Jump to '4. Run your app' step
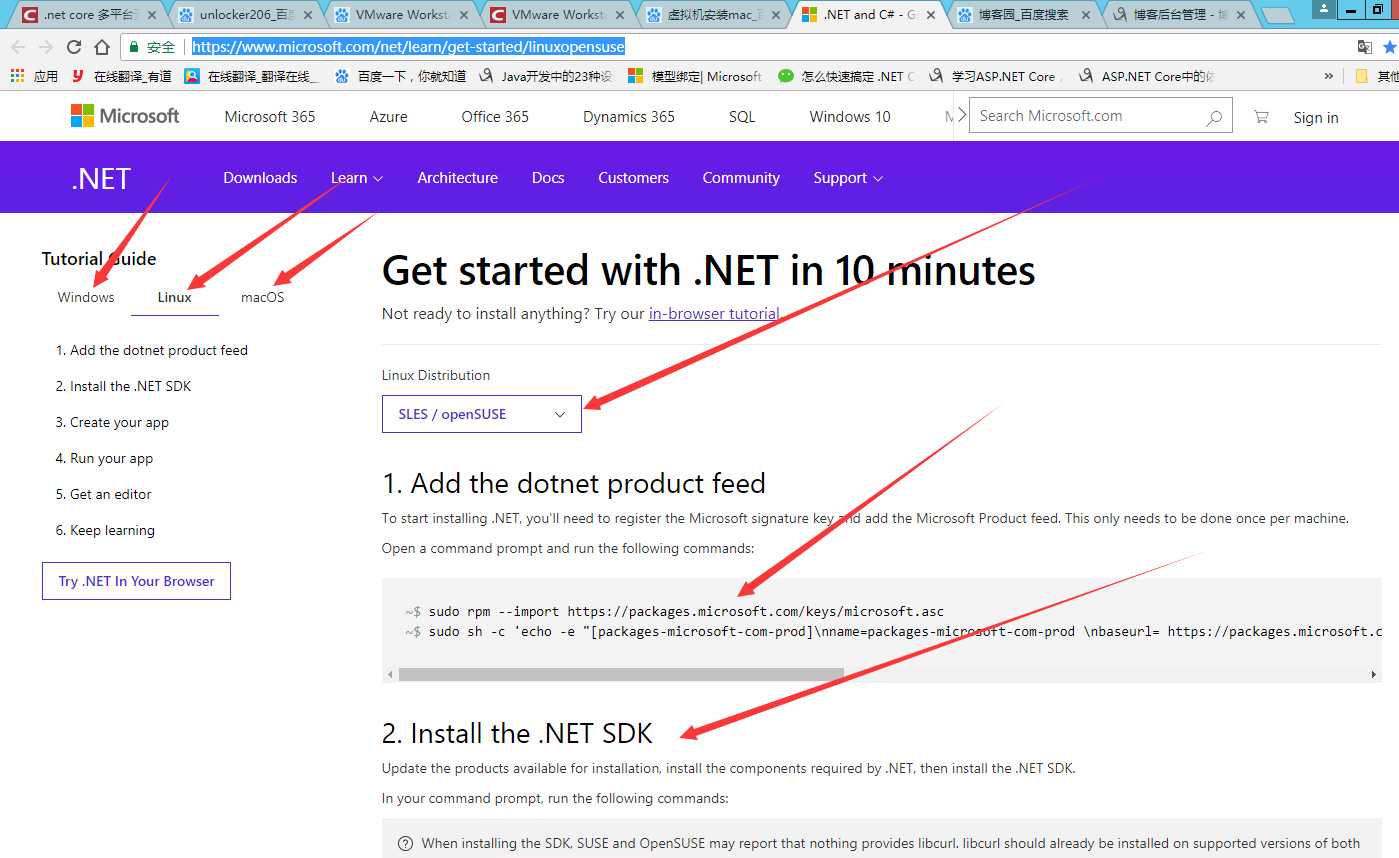The height and width of the screenshot is (858, 1399). 104,458
